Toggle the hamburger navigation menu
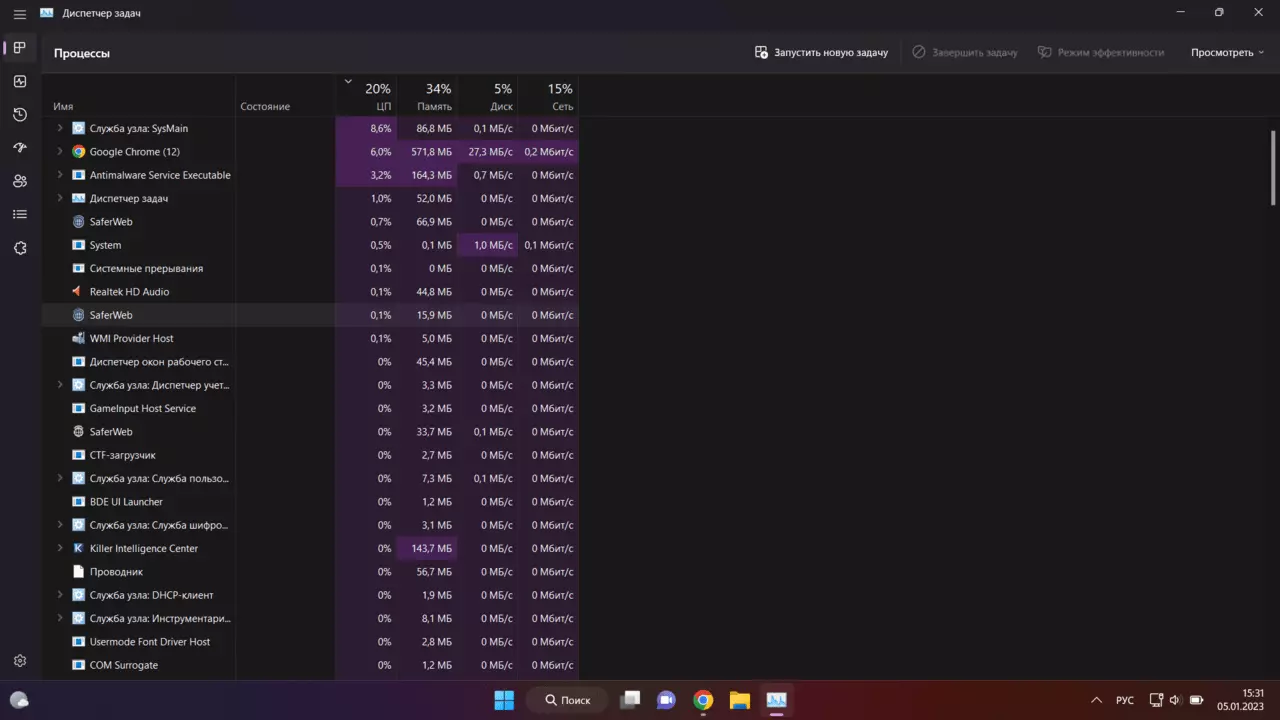The height and width of the screenshot is (720, 1280). [20, 14]
